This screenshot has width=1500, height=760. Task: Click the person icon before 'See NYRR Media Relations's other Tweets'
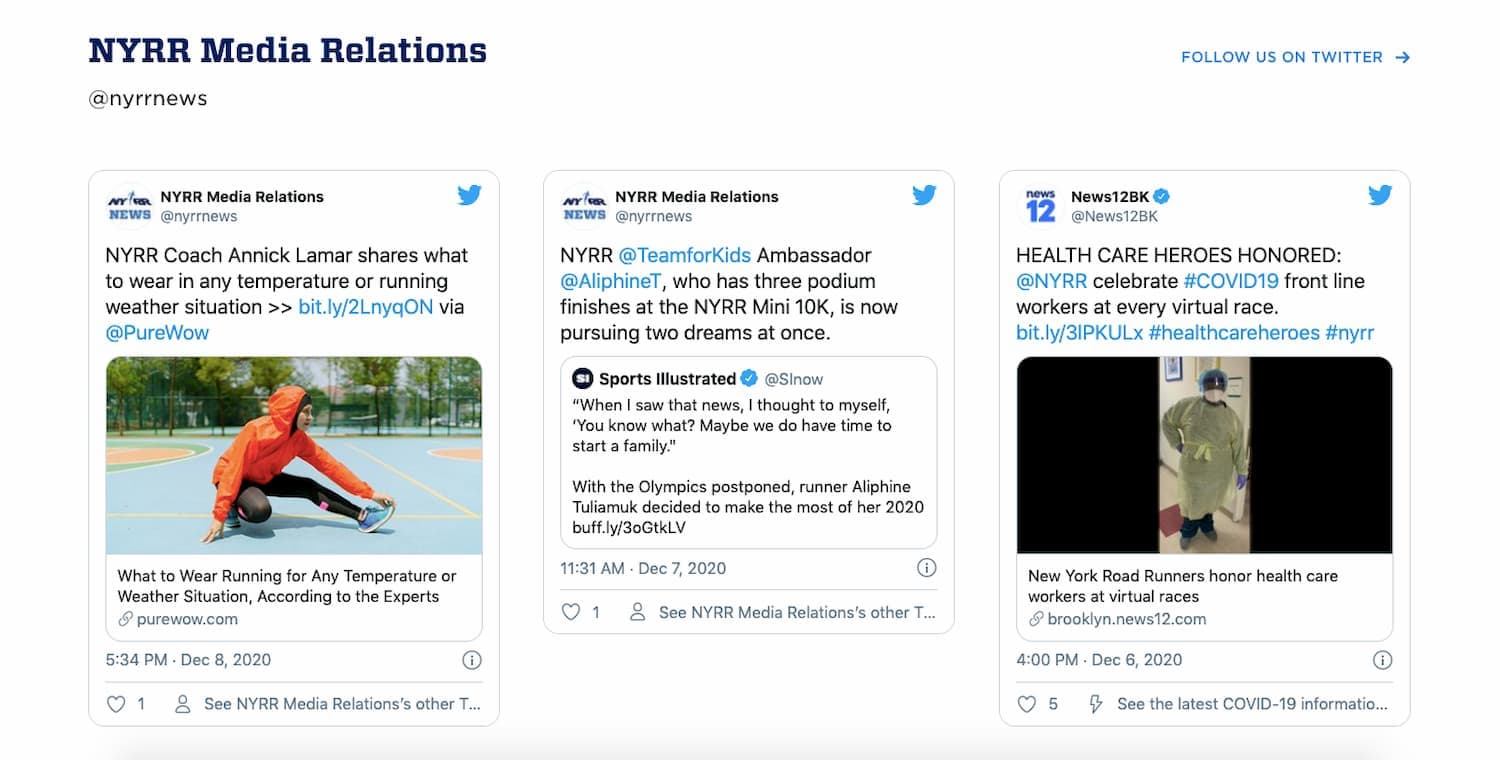(x=181, y=704)
